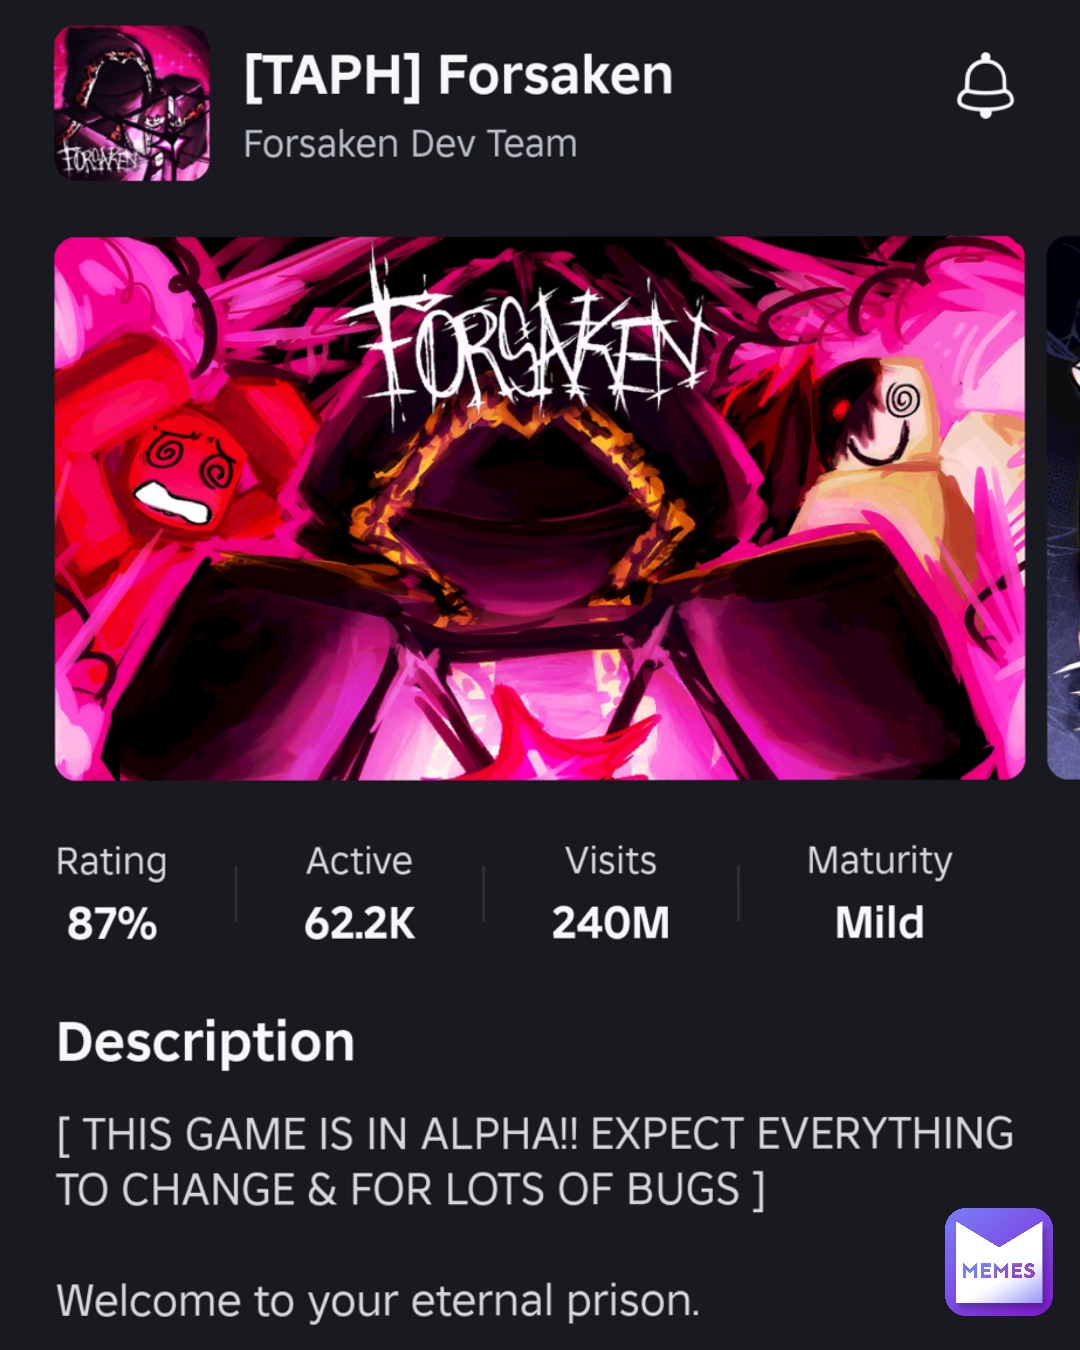The width and height of the screenshot is (1080, 1350).
Task: Select the 87% Rating stat
Action: coord(112,923)
